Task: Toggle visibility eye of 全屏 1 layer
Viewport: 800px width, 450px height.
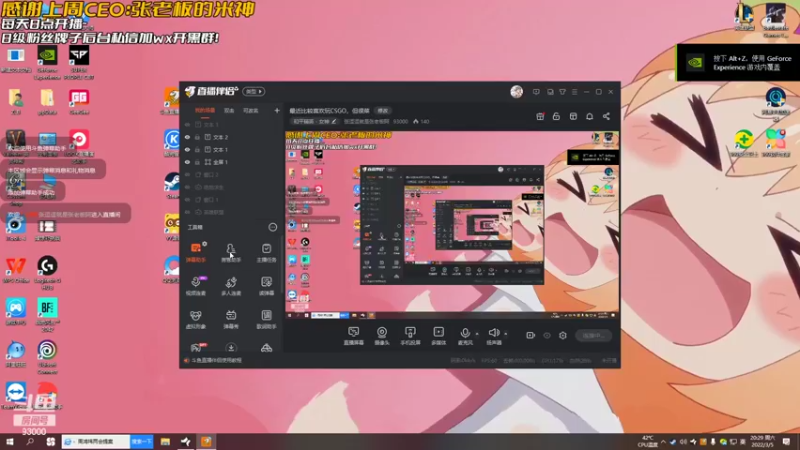Action: click(x=187, y=162)
